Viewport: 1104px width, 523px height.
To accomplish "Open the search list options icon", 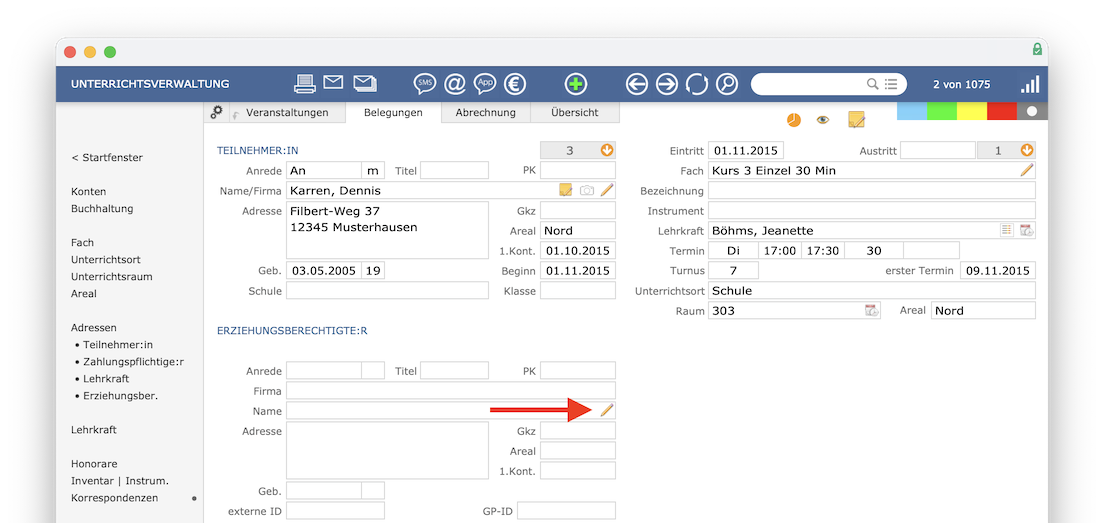I will tap(891, 84).
